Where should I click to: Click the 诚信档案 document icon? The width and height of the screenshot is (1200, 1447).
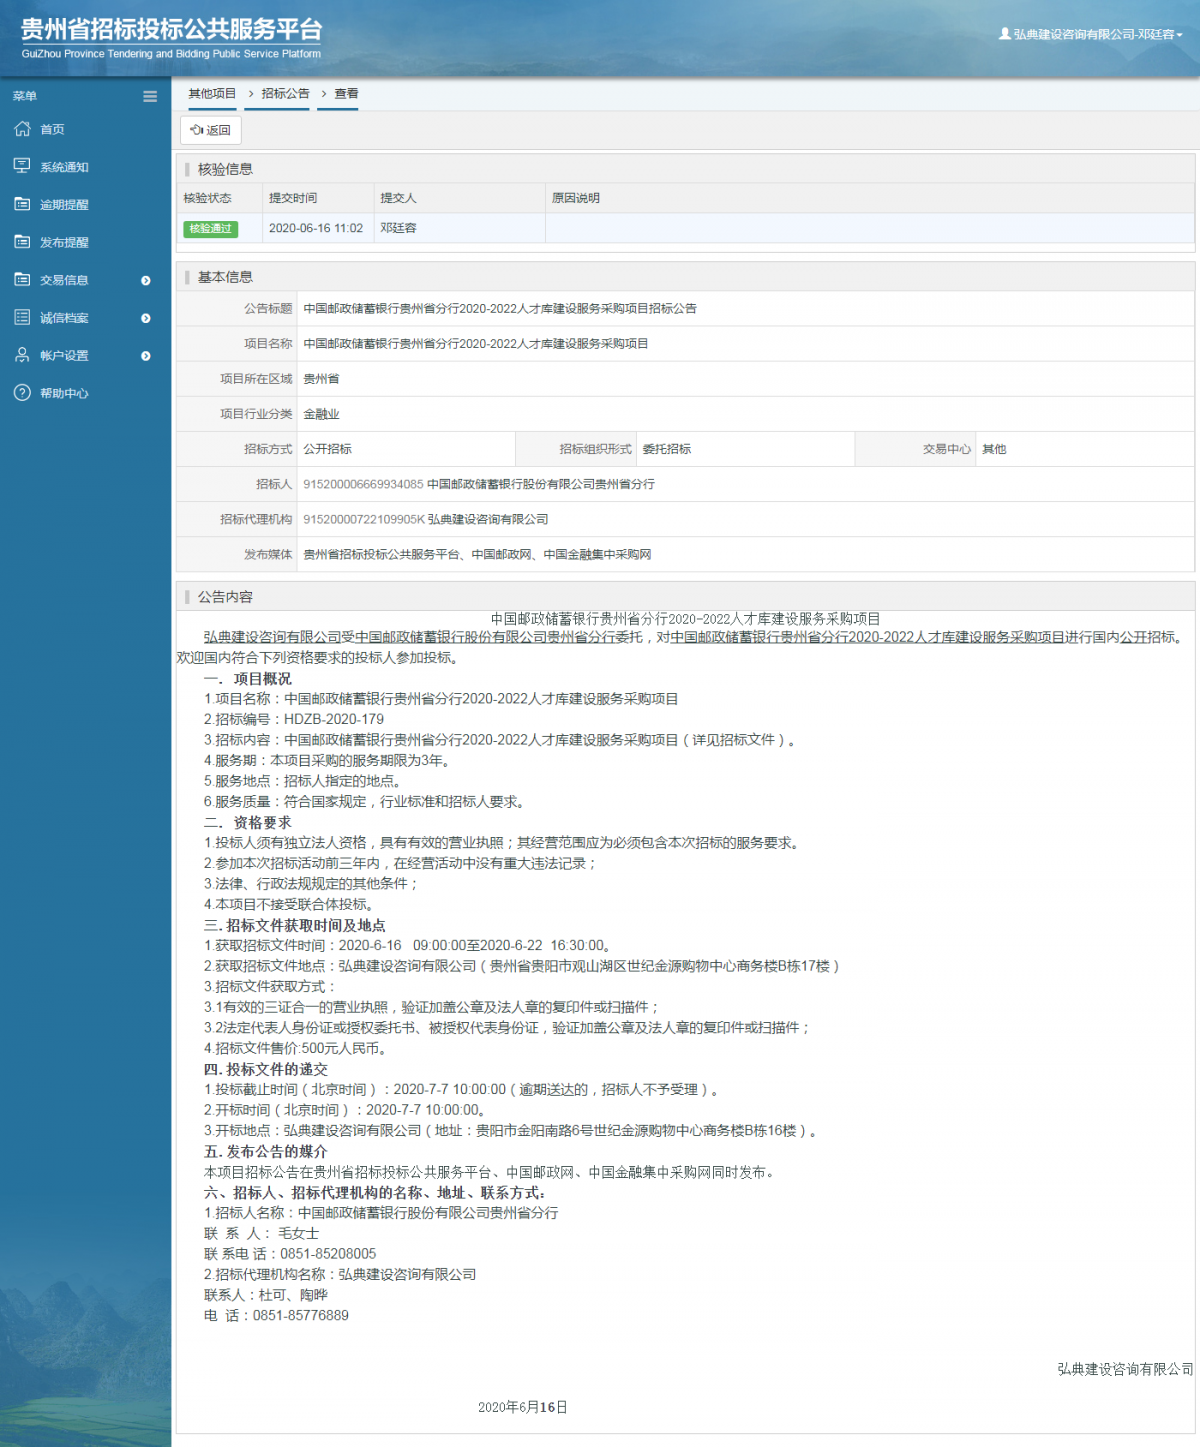[22, 317]
